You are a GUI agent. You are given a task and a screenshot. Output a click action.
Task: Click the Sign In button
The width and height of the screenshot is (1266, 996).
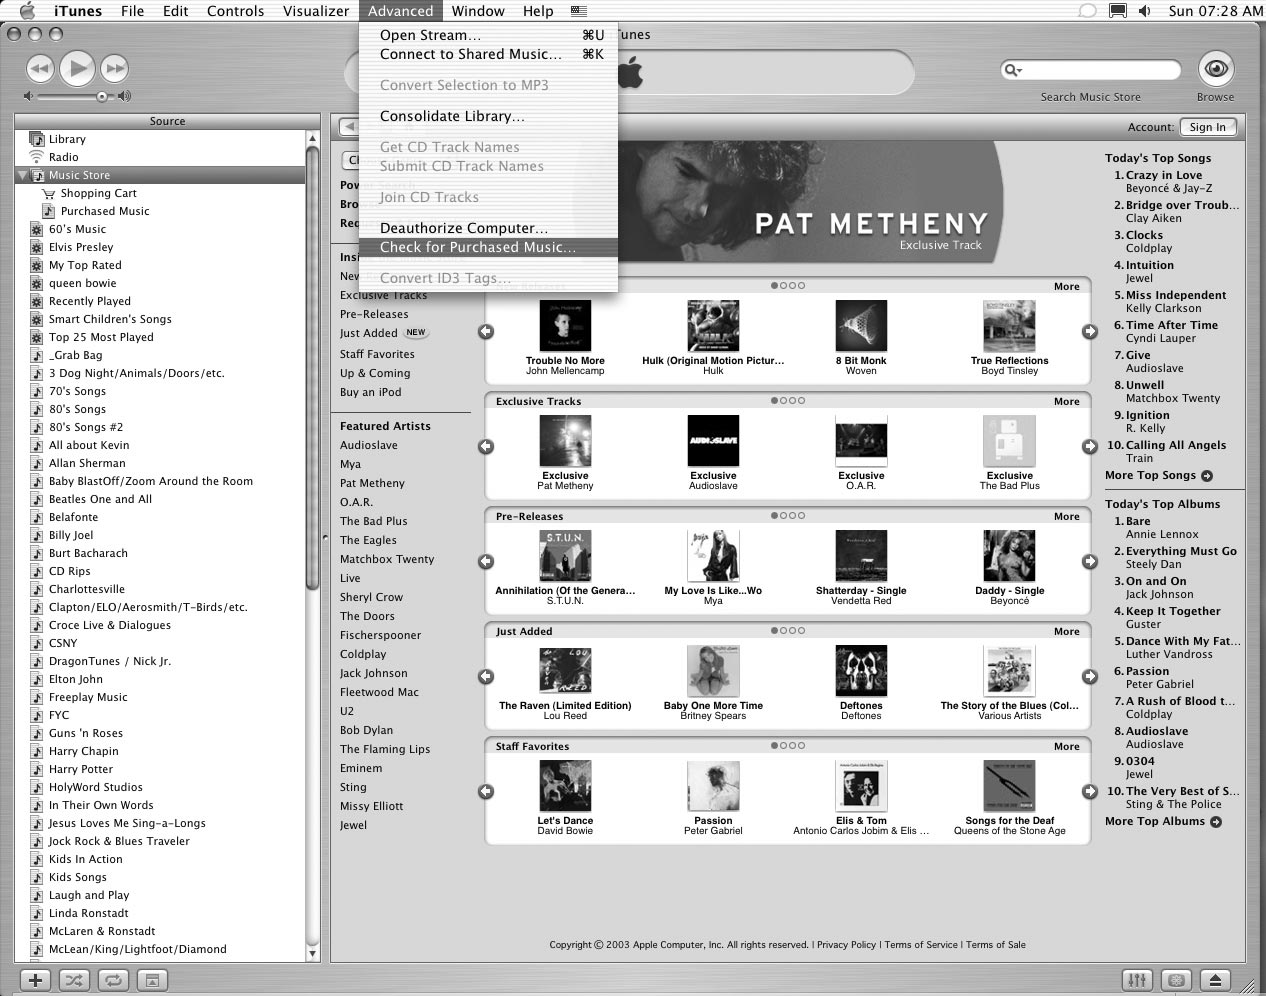tap(1207, 127)
